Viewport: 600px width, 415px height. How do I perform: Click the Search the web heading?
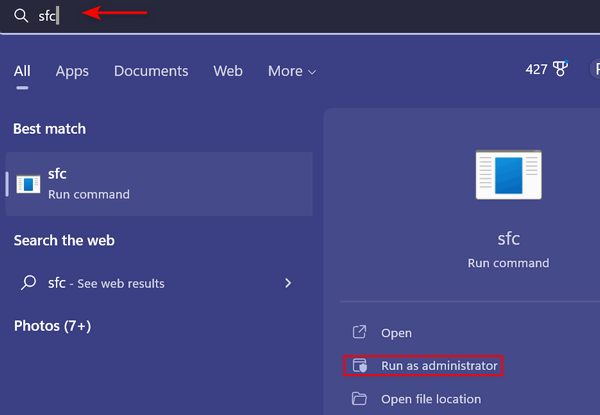point(64,241)
